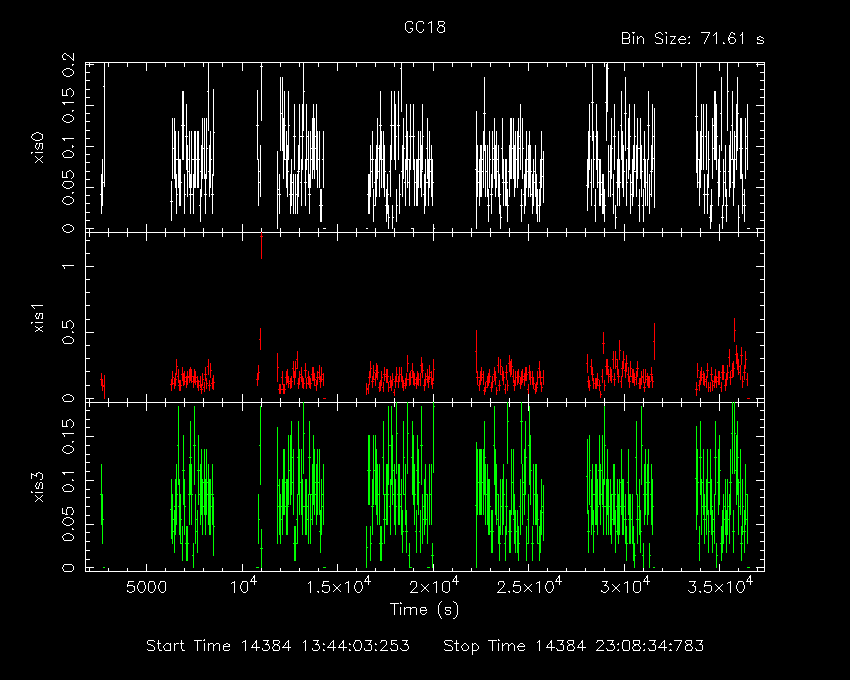Screen dimensions: 850x680
Task: Click the 1 tick label on xis1 axis
Action: [x=69, y=266]
